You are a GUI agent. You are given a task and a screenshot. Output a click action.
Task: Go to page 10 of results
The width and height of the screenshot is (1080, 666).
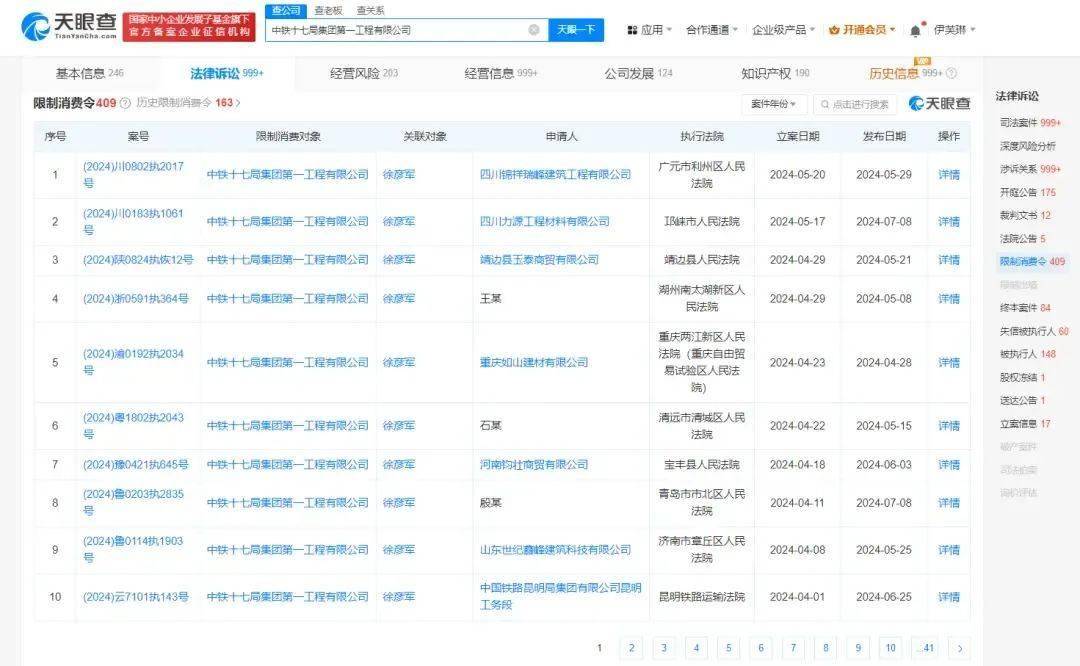890,647
